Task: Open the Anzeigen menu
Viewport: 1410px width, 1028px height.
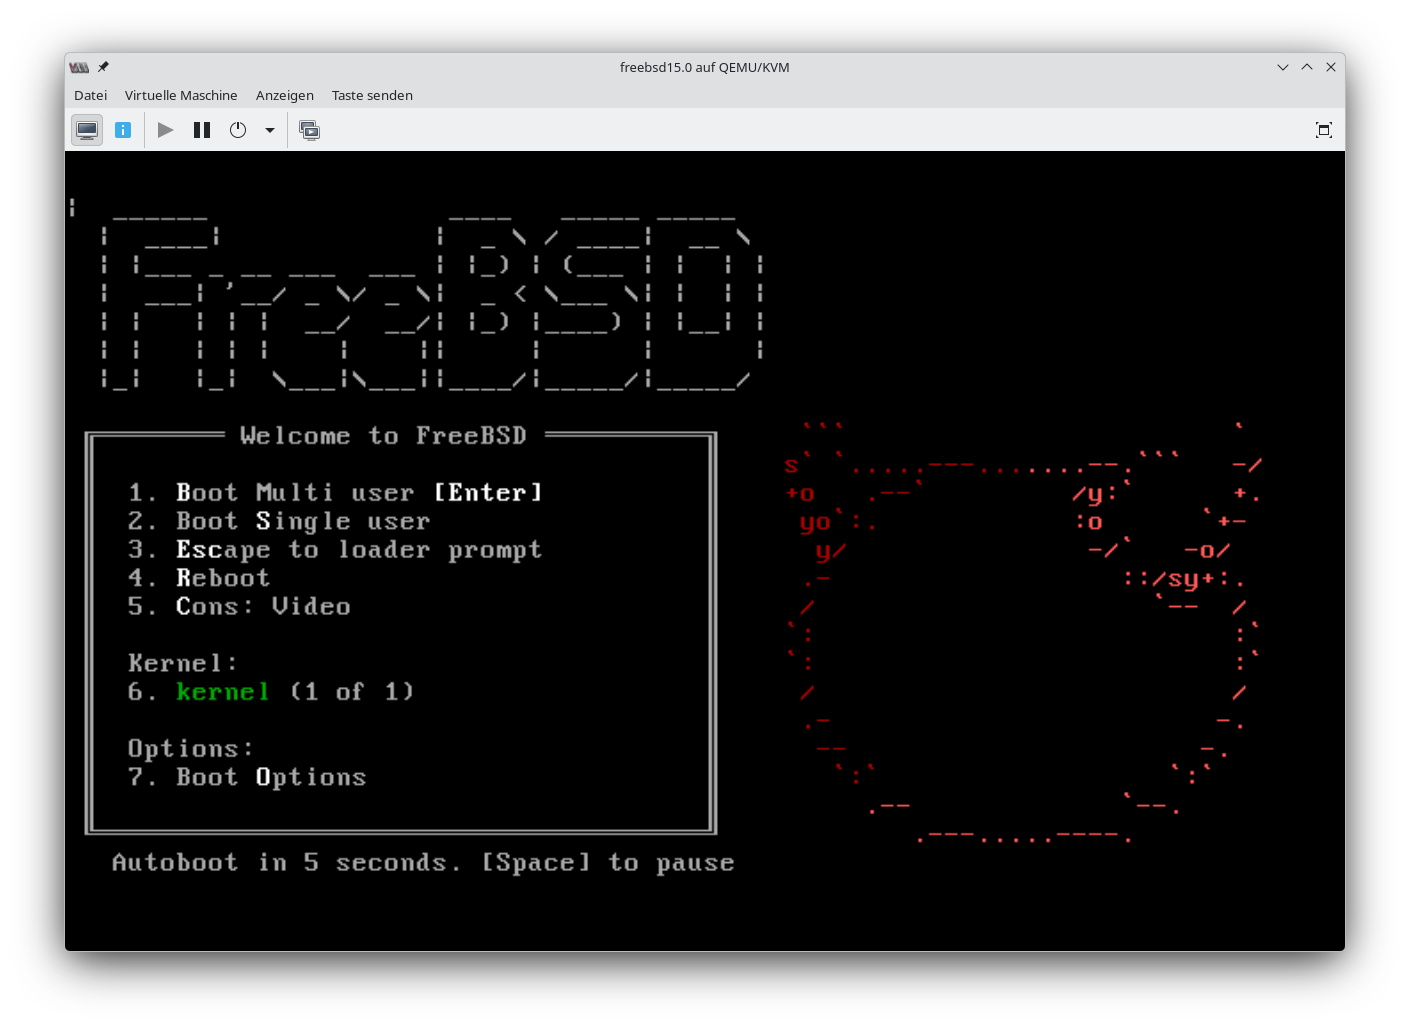Action: pyautogui.click(x=284, y=95)
